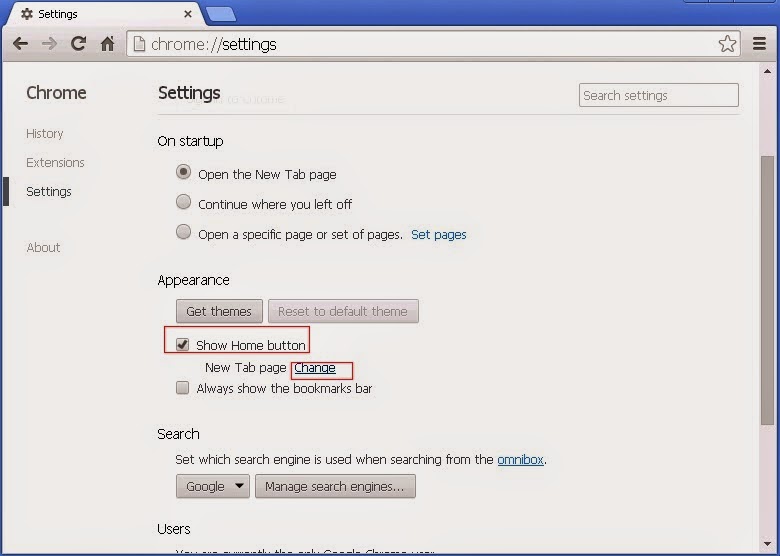Click the On startup section heading
The height and width of the screenshot is (556, 780).
190,141
